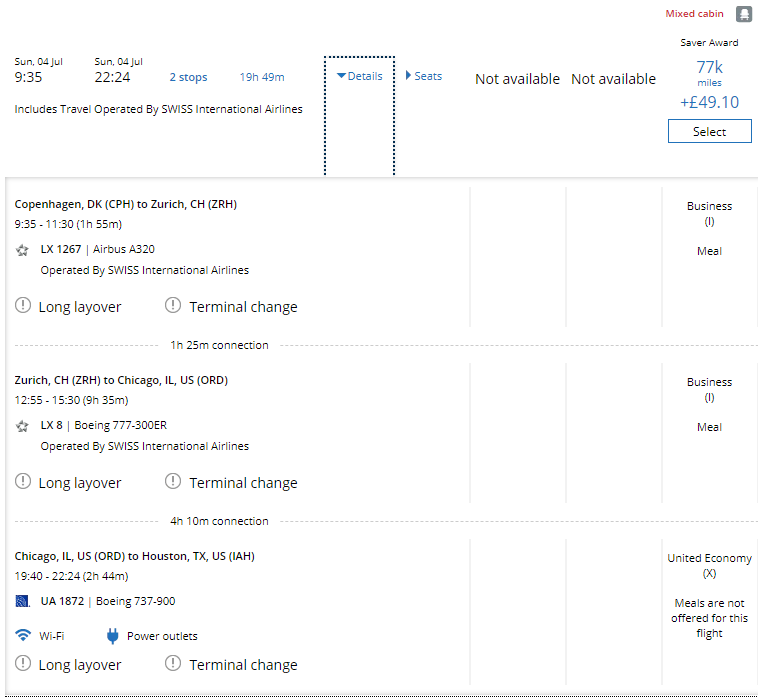Click Terminal change warning icon for Zurich–Chicago flight
The height and width of the screenshot is (700, 758).
(x=173, y=482)
